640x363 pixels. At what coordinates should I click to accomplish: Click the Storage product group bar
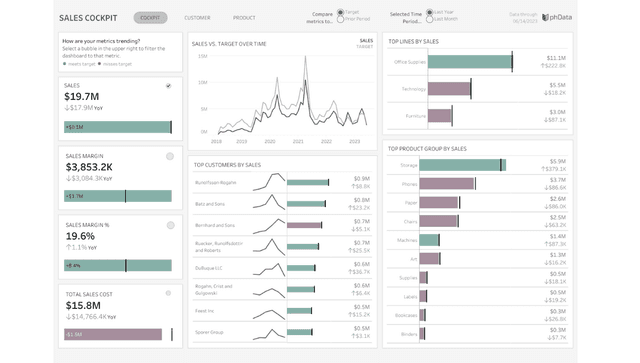click(462, 165)
